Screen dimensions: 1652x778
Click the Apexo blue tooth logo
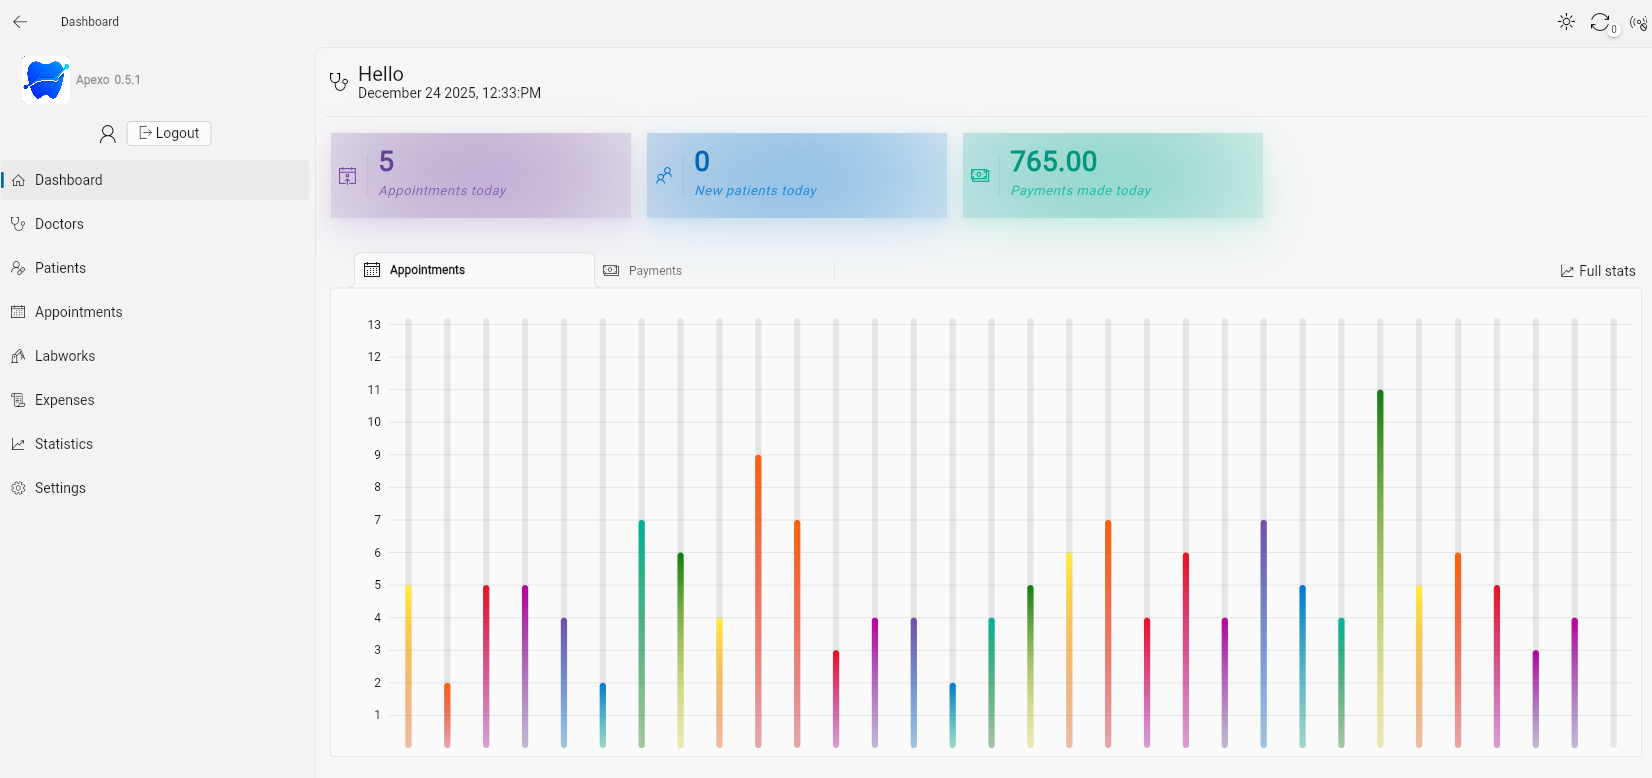46,80
